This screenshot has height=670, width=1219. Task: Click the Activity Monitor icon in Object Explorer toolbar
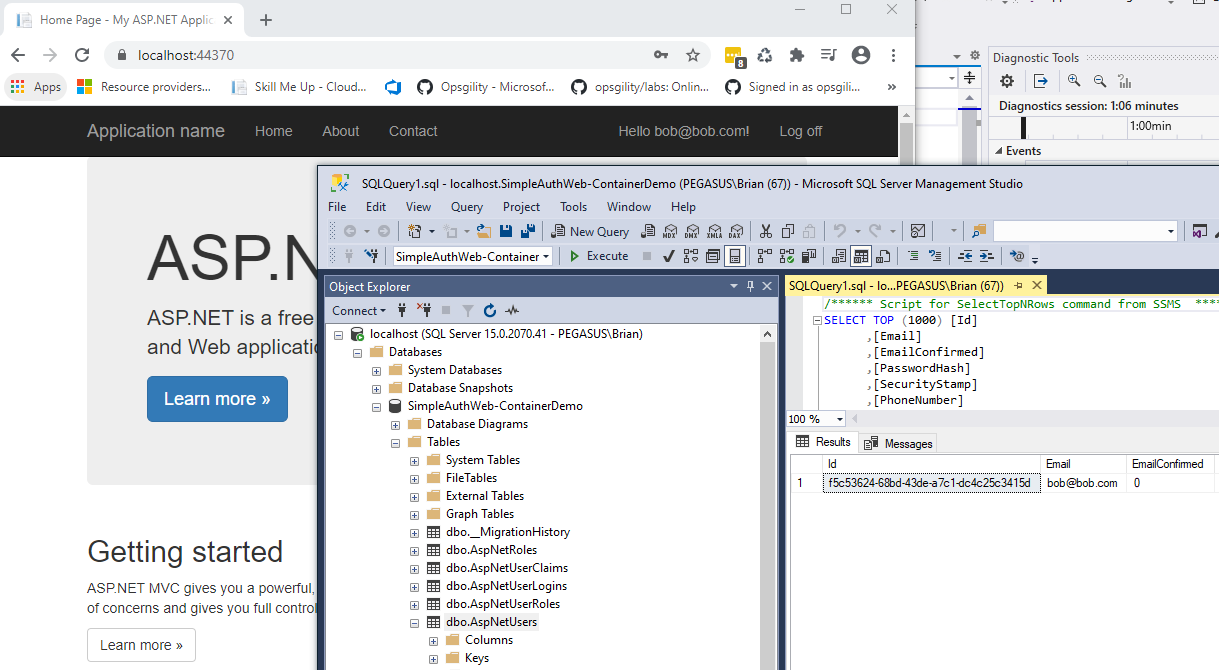(512, 311)
